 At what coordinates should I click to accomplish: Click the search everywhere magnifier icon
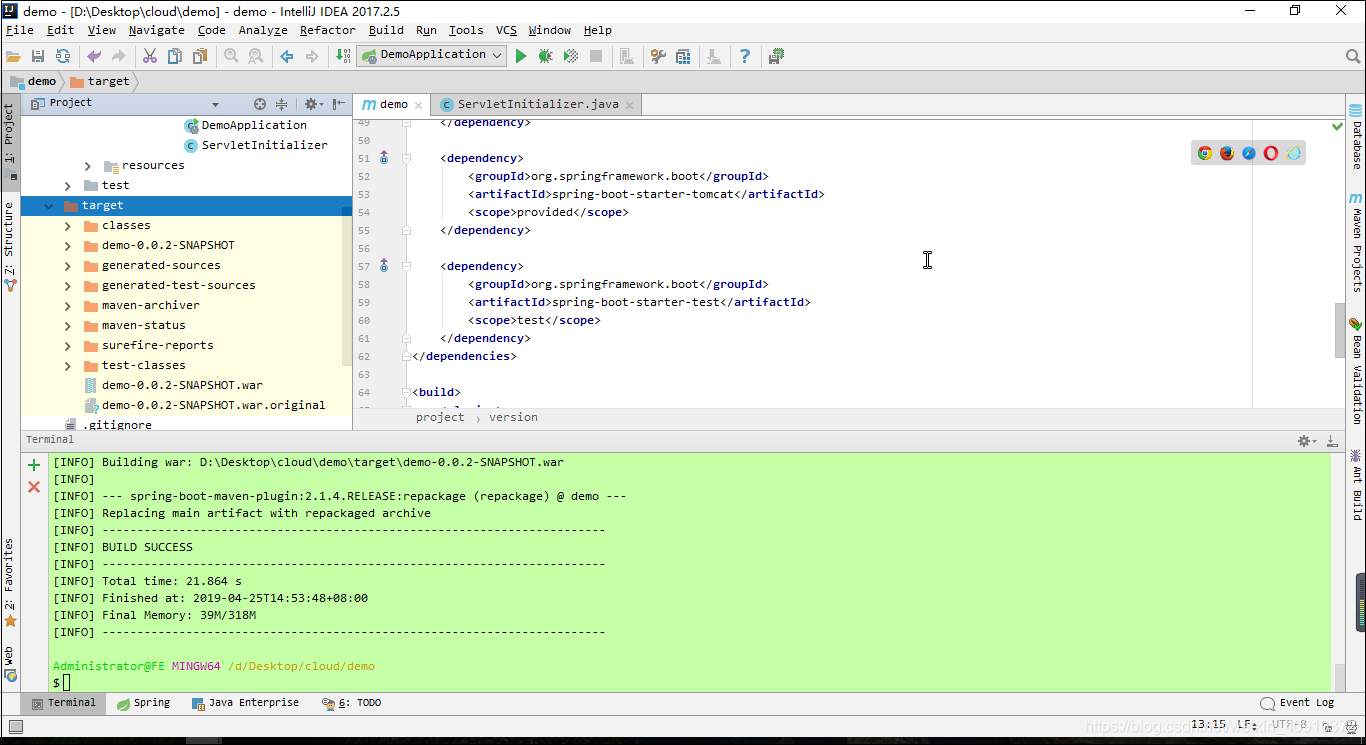[x=1352, y=56]
